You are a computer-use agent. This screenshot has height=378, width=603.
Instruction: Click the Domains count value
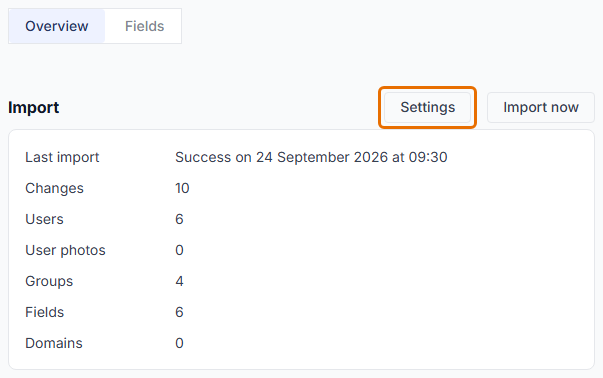[179, 343]
